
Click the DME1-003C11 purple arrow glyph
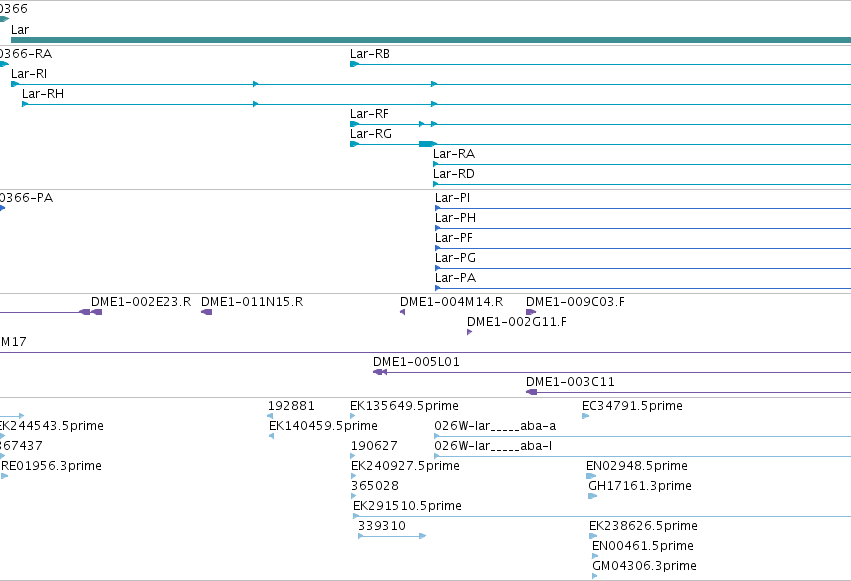pyautogui.click(x=531, y=392)
